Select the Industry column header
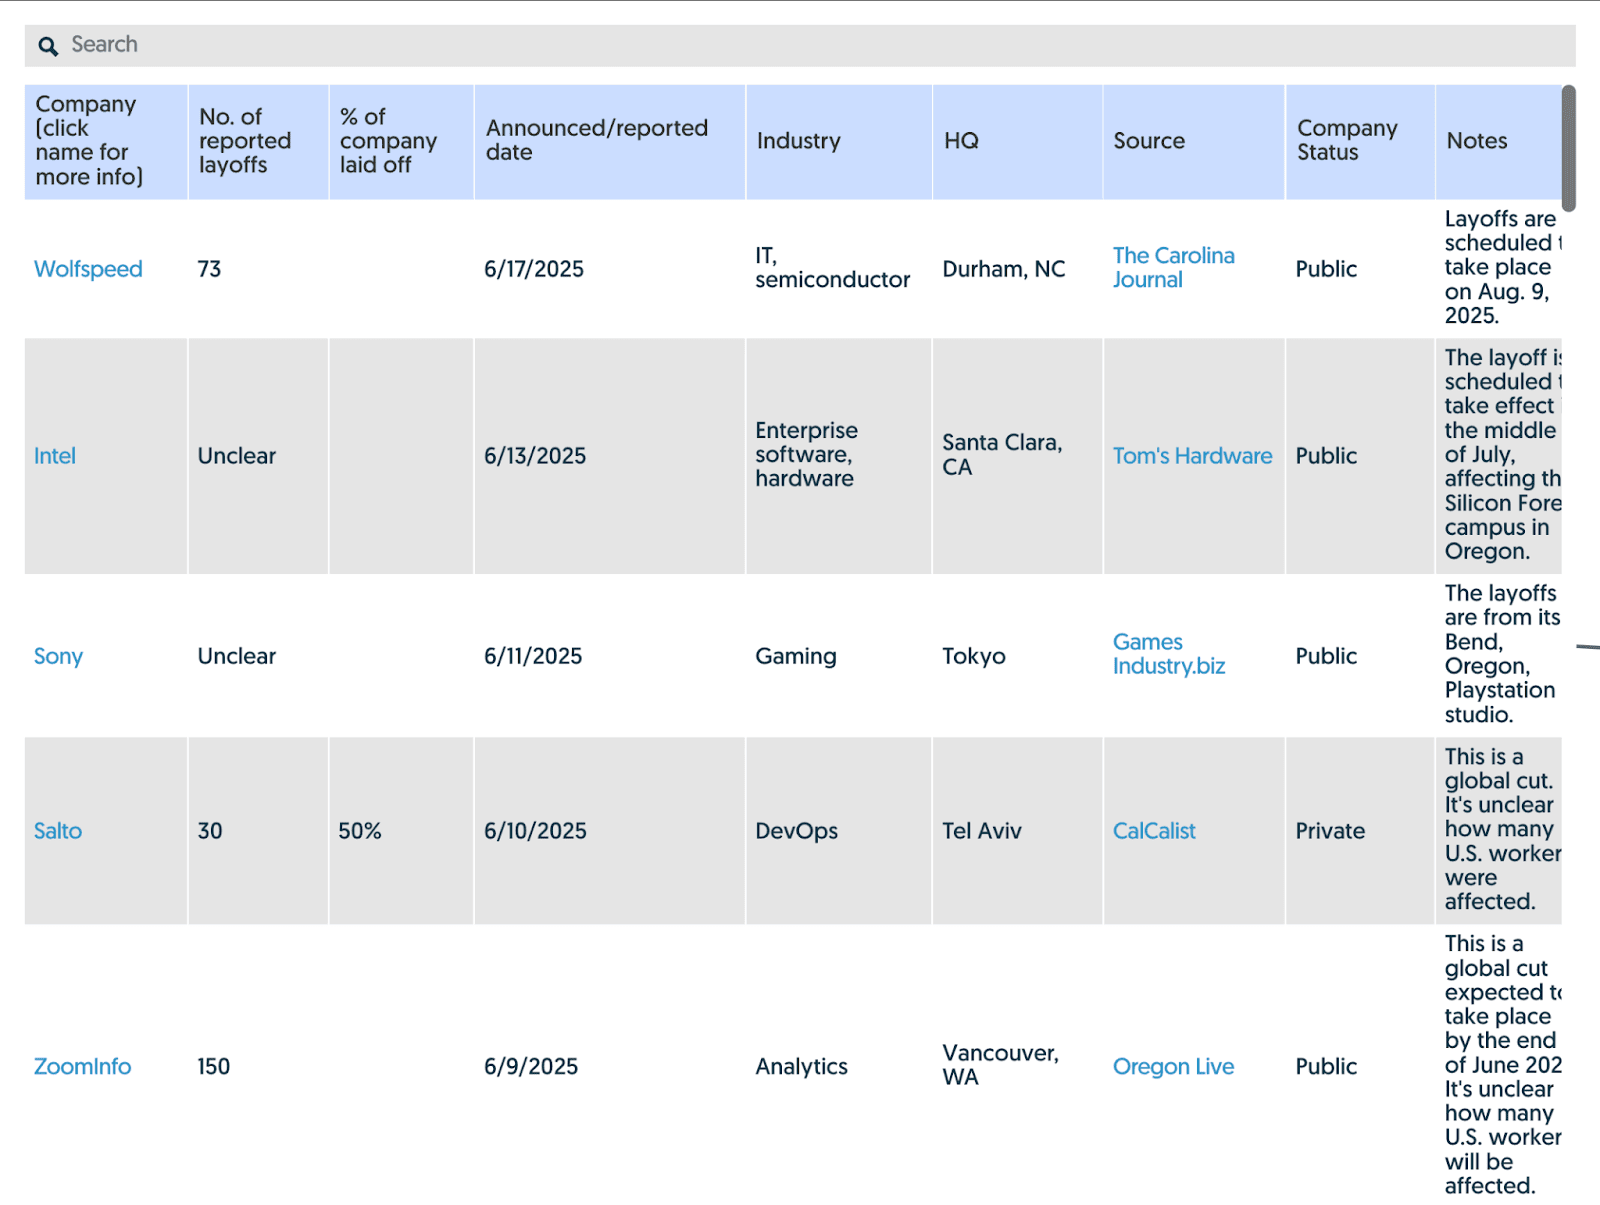 point(798,140)
